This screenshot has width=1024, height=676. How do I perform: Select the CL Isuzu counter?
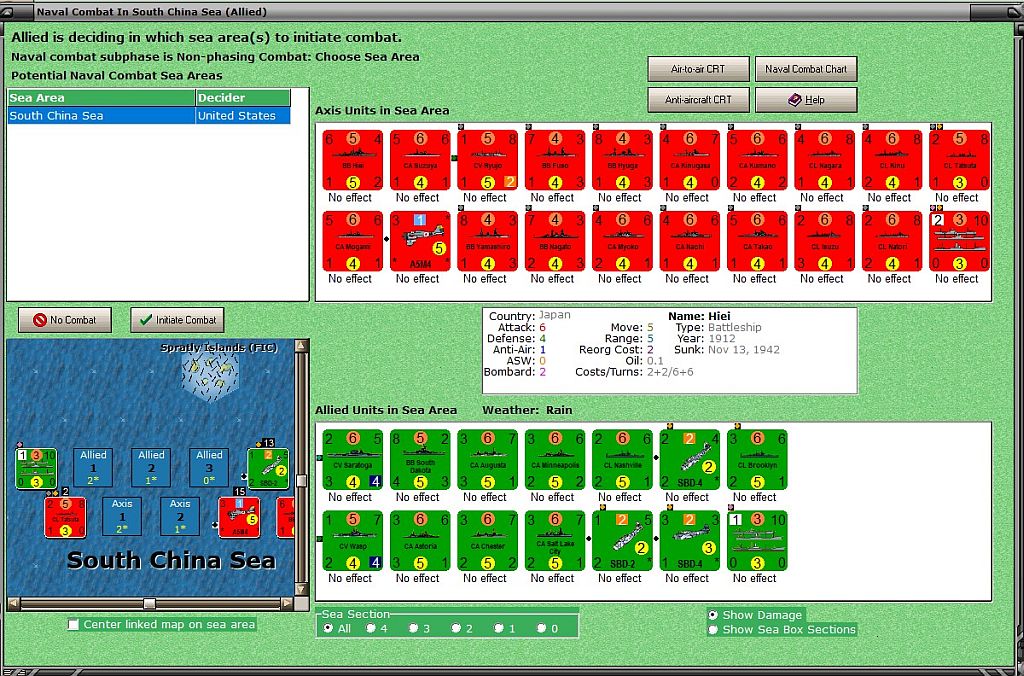pos(824,241)
